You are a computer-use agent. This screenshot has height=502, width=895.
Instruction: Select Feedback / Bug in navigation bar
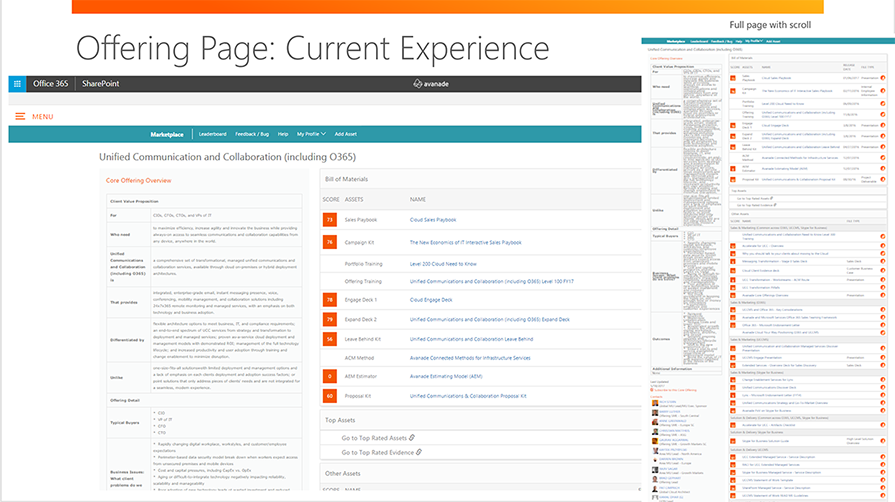pyautogui.click(x=252, y=133)
